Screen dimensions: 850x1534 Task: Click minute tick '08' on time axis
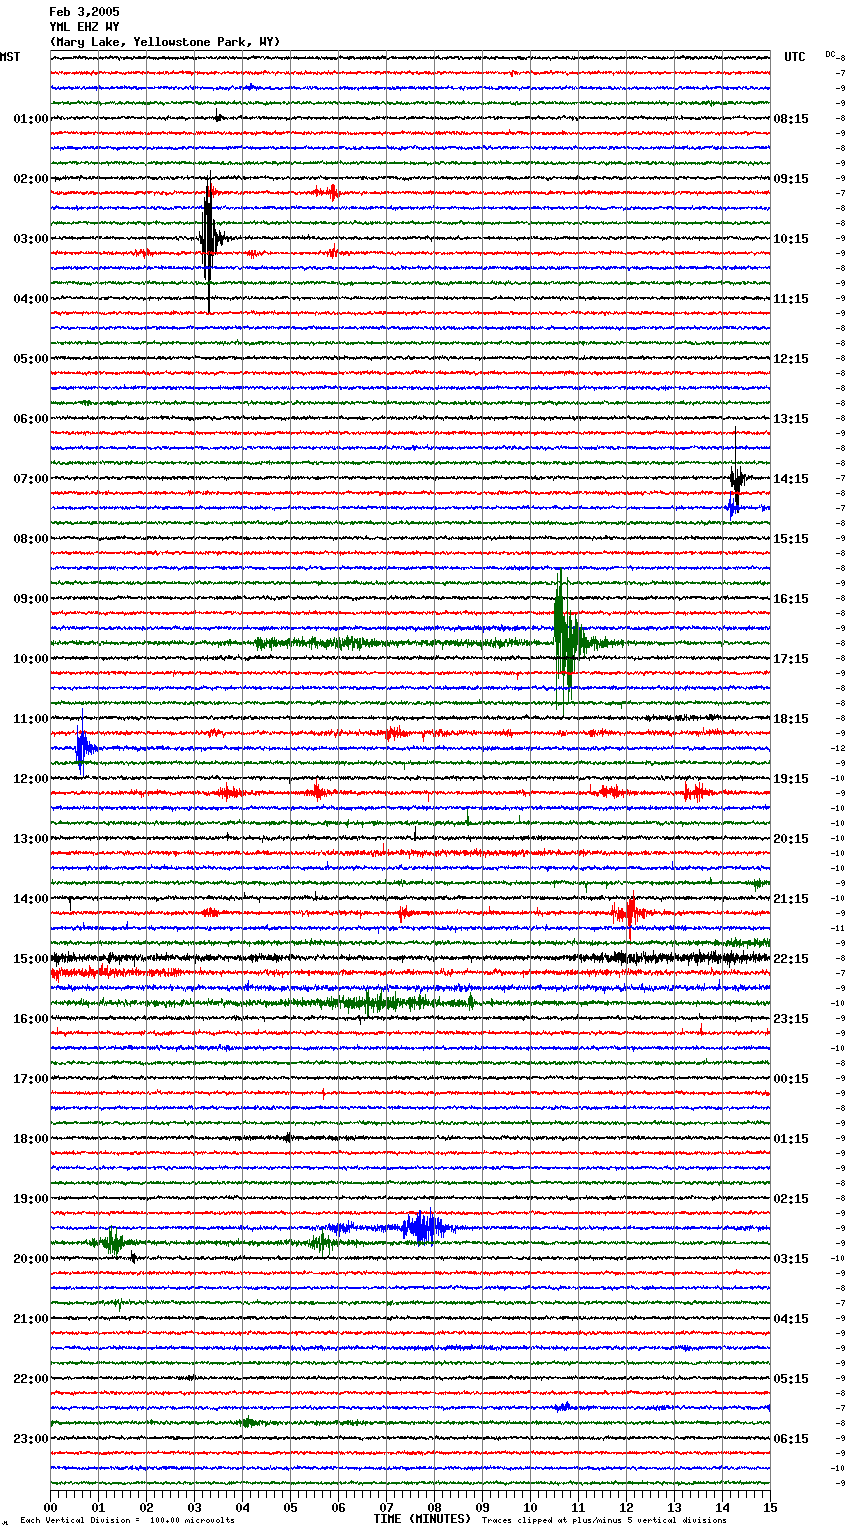(x=434, y=1507)
